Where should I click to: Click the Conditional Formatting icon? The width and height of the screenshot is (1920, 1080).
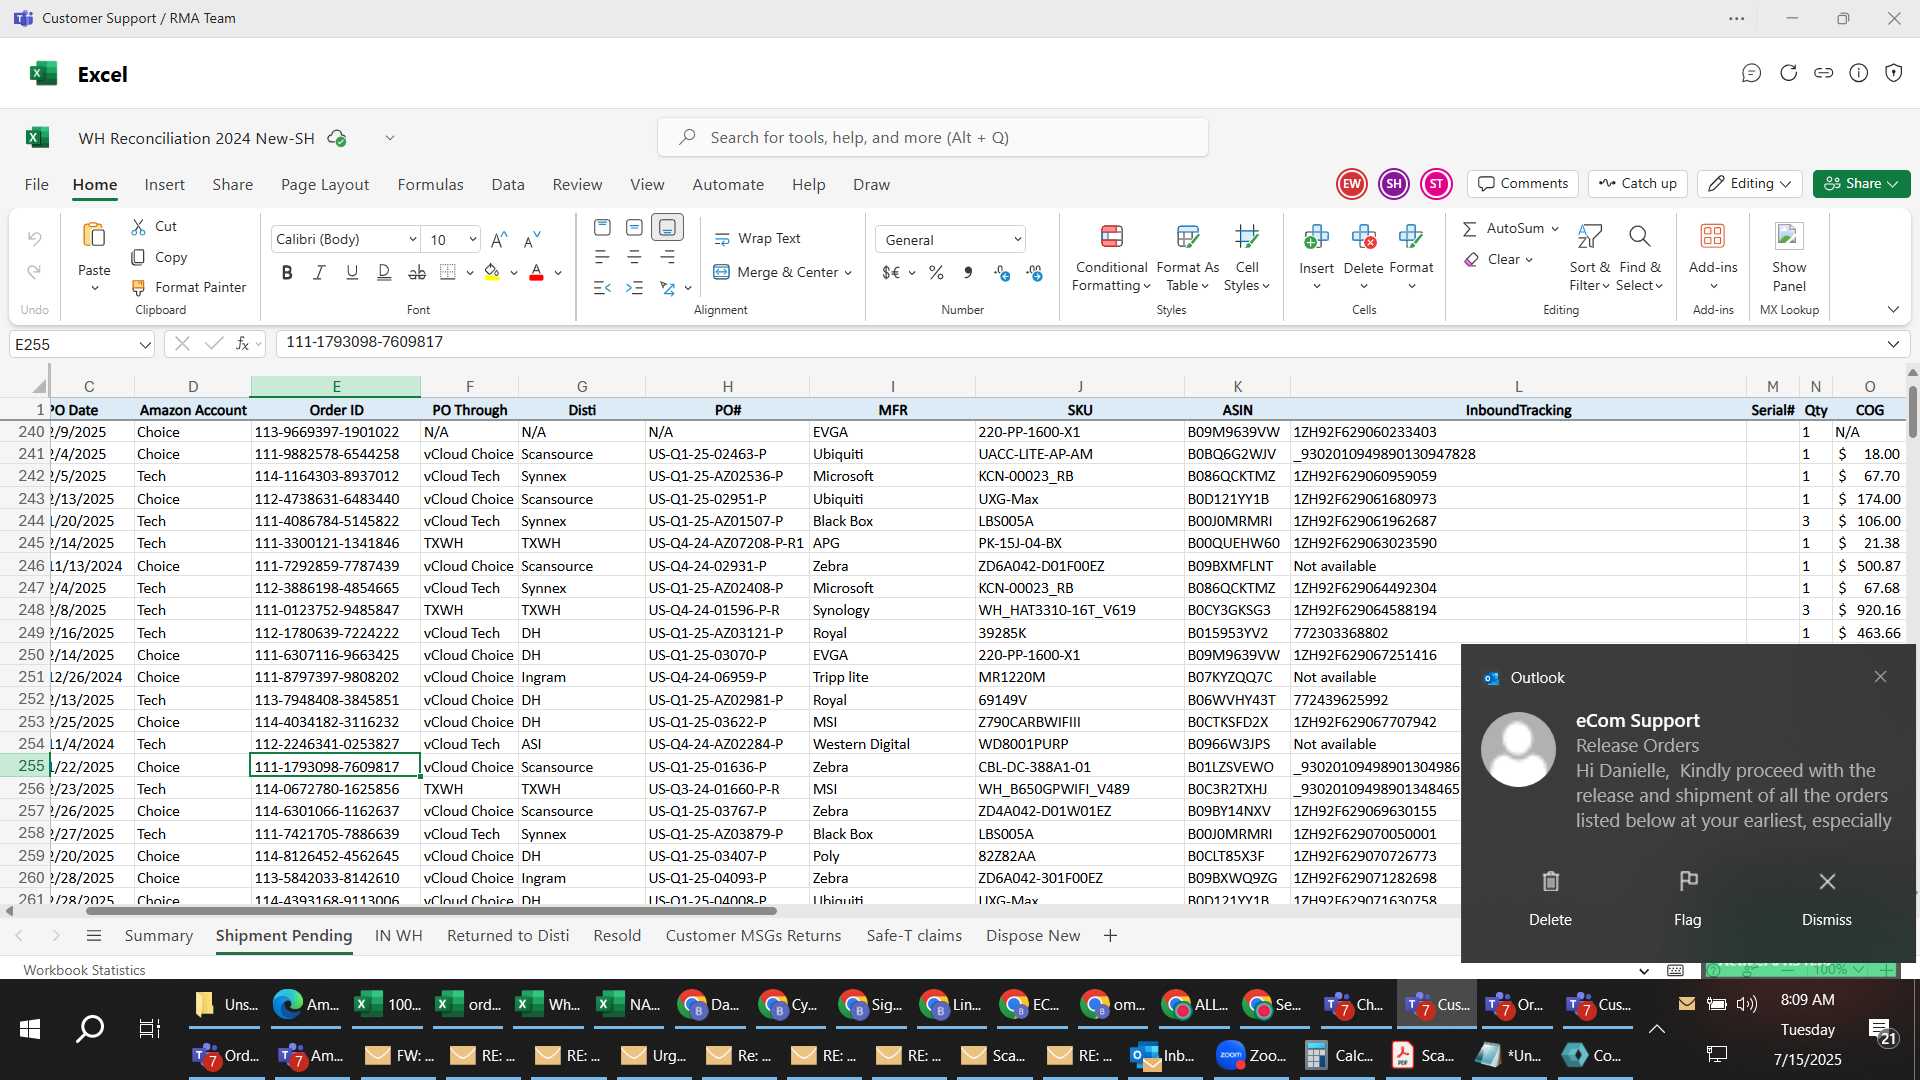(1111, 237)
